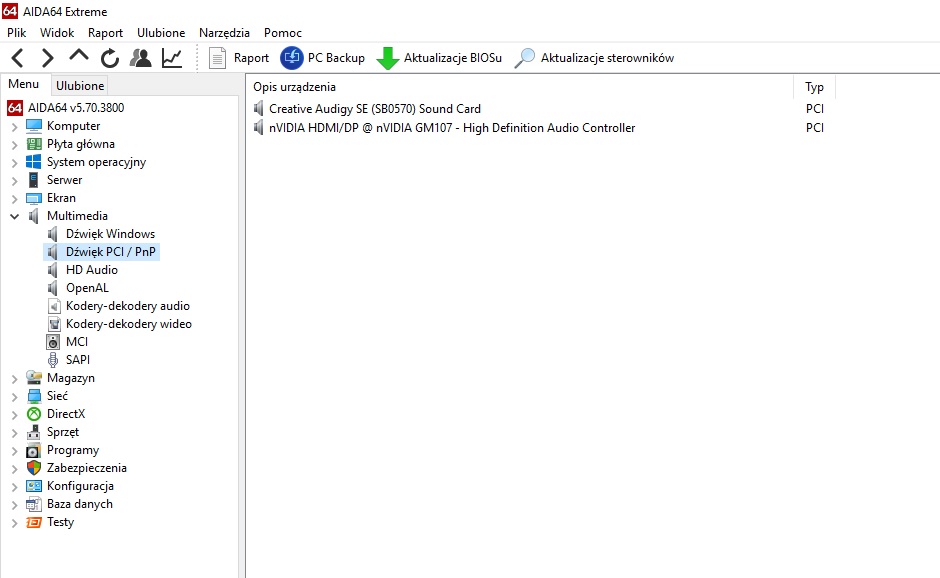Viewport: 940px width, 578px height.
Task: Expand the Ekran tree node
Action: (14, 198)
